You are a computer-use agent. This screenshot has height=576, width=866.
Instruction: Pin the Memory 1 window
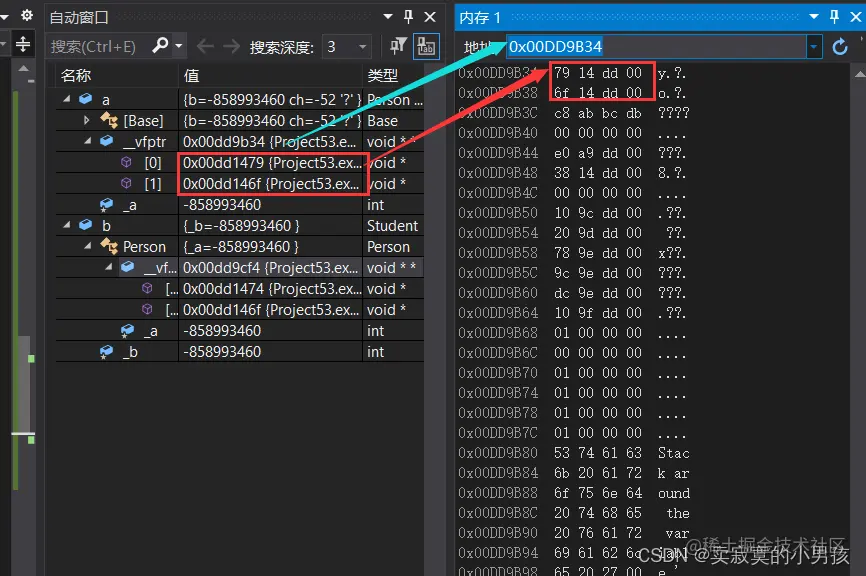point(835,17)
